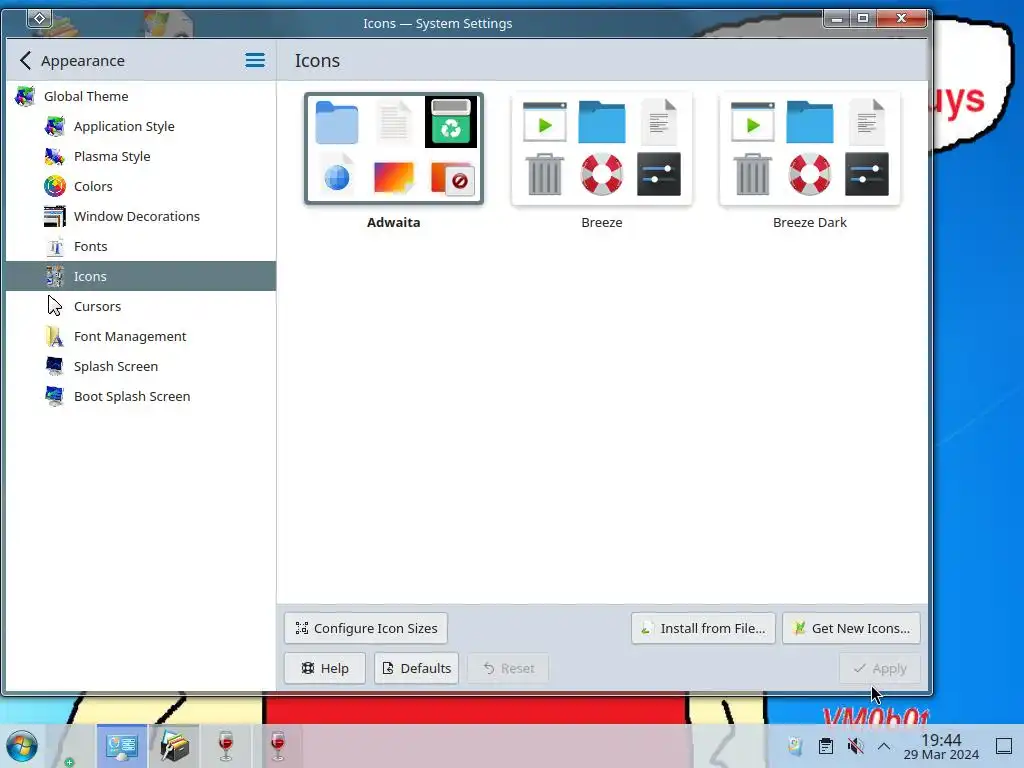
Task: Open the Application Style page
Action: coord(140,126)
